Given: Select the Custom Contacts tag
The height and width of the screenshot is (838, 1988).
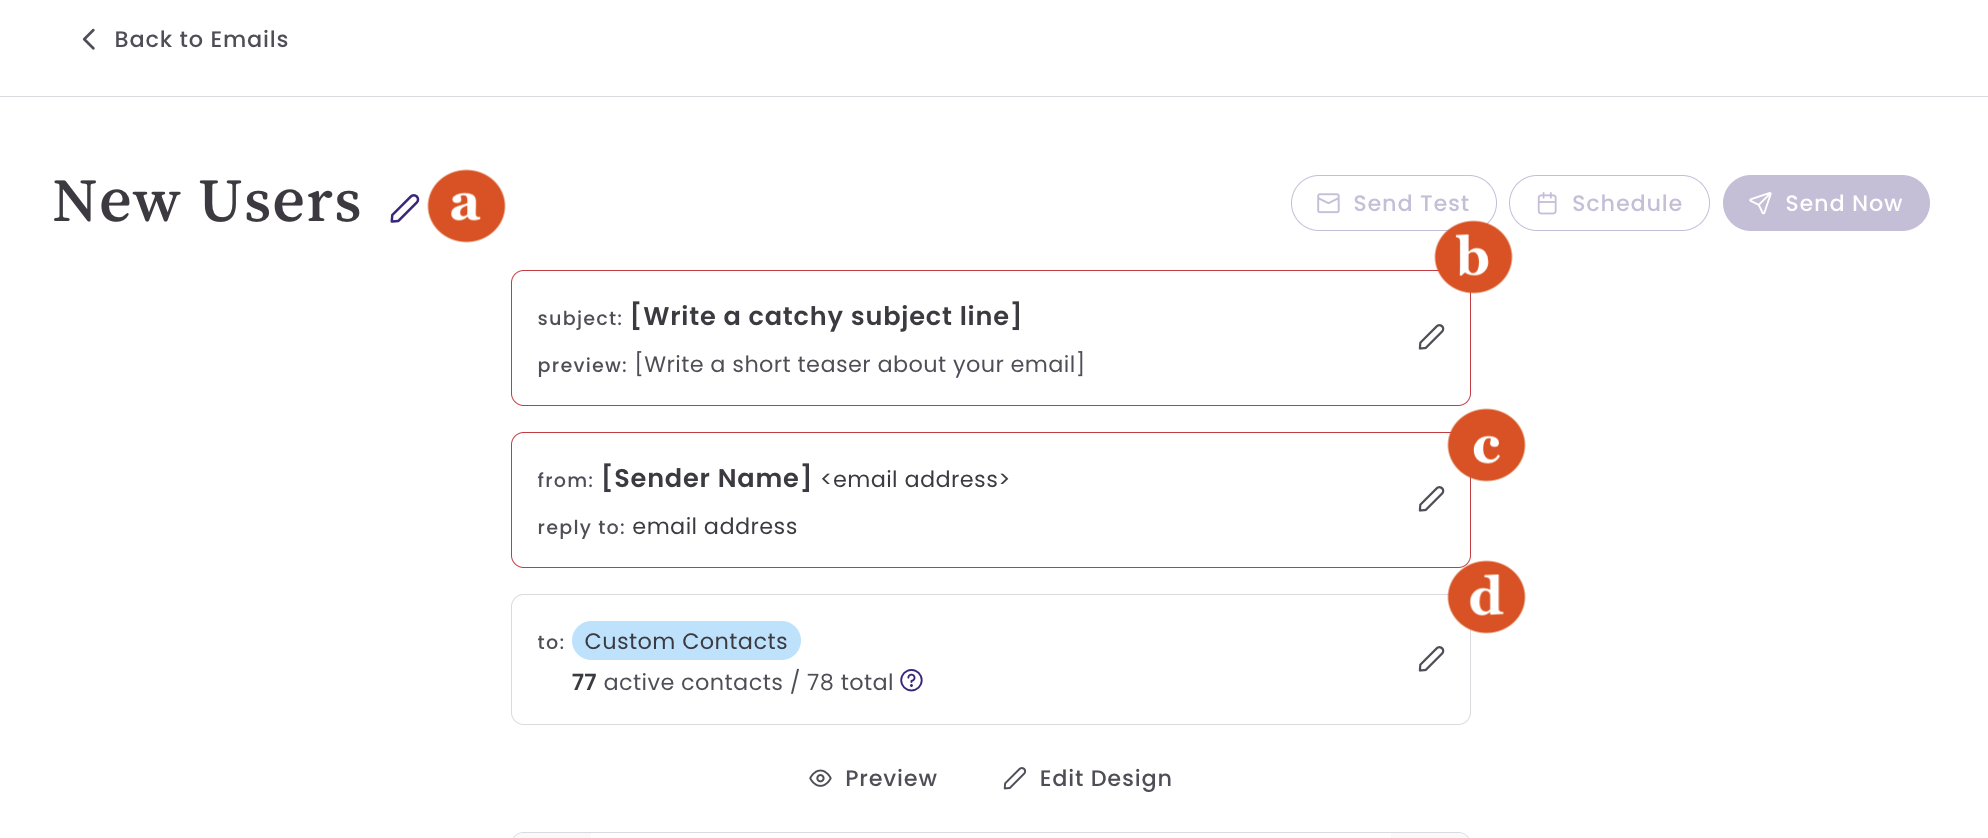Looking at the screenshot, I should coord(686,641).
